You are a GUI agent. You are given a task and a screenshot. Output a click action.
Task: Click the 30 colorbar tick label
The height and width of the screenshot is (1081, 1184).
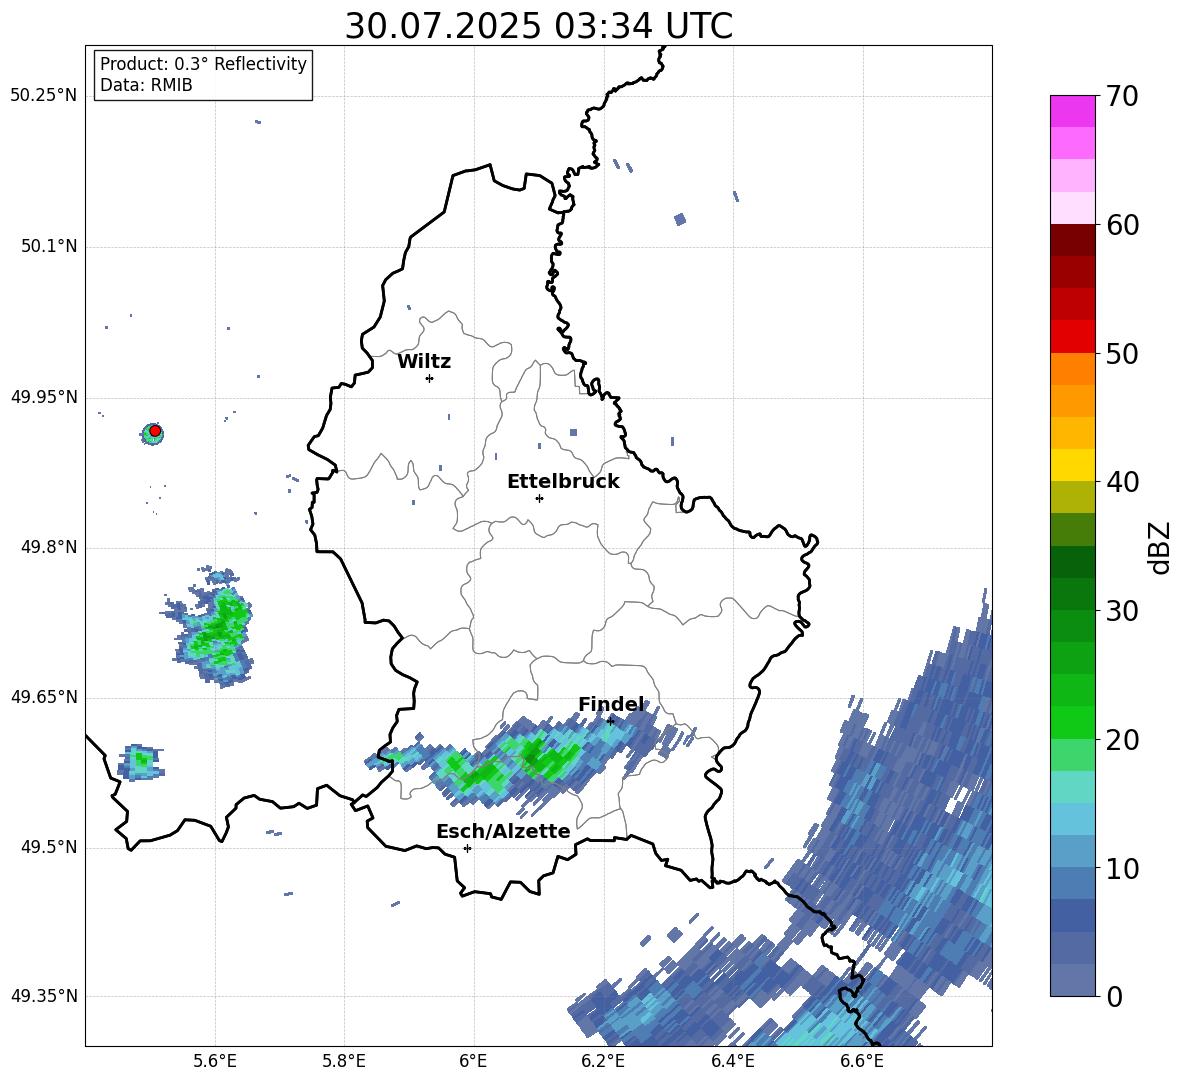coord(1122,611)
